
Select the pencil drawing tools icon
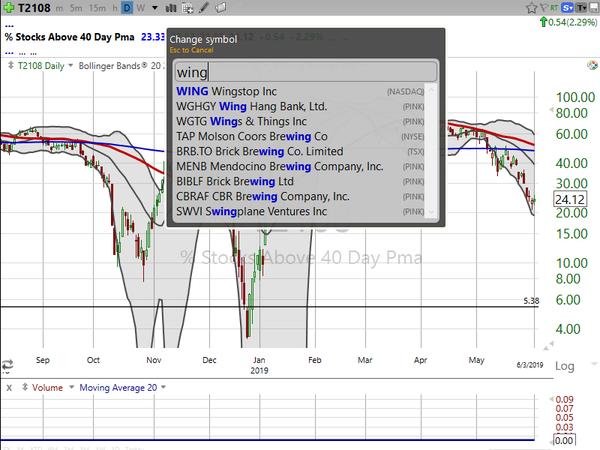204,8
